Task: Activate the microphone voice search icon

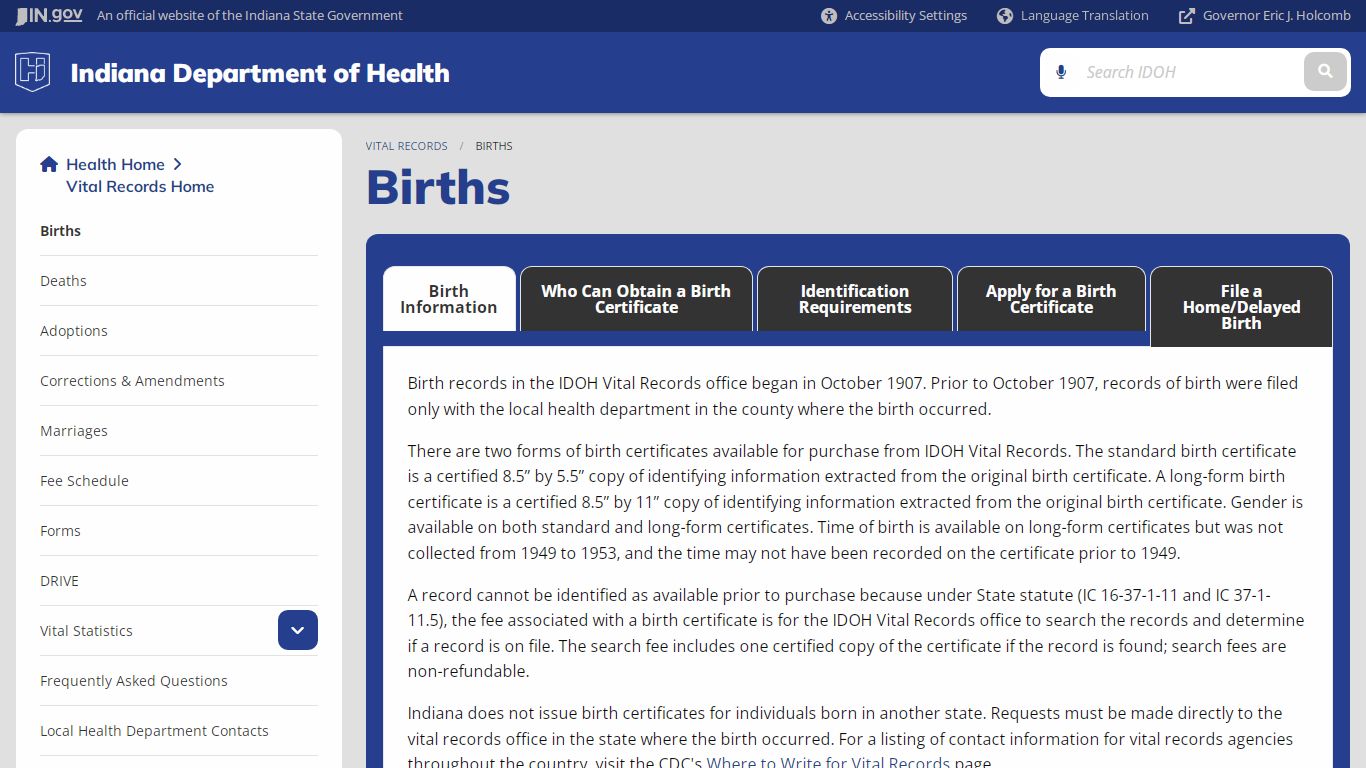Action: (1062, 72)
